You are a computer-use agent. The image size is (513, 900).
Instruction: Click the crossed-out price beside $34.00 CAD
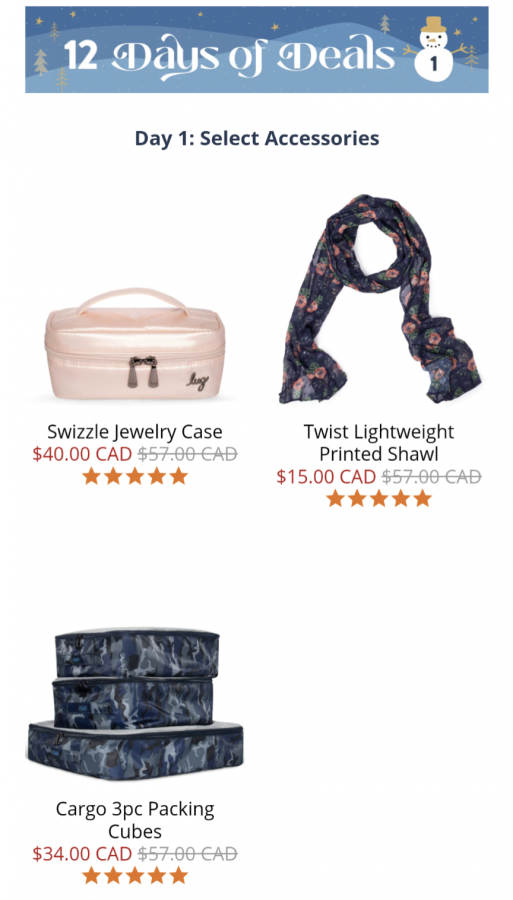point(187,854)
